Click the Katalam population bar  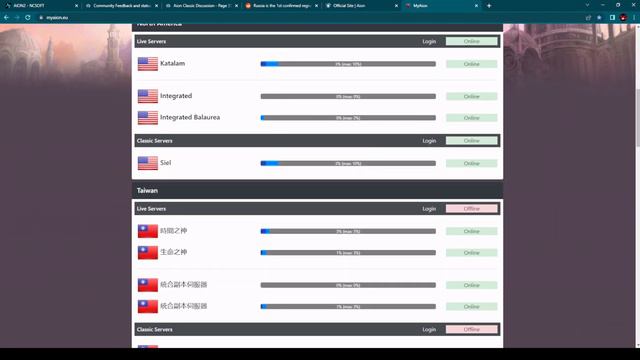coord(348,64)
